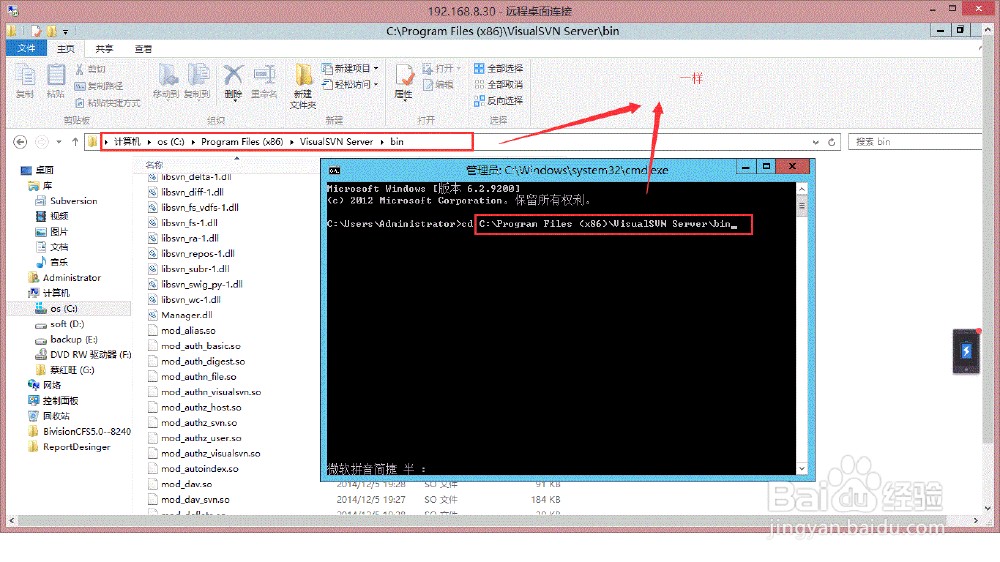Click the 复制到 (Copy to) icon

pos(197,81)
